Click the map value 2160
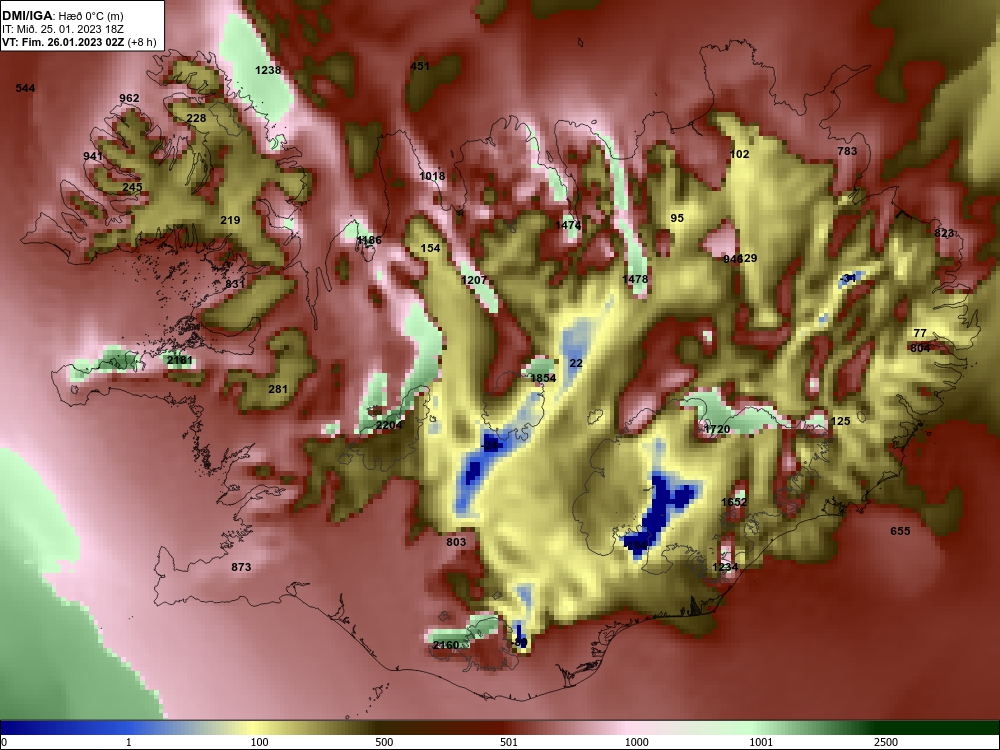The height and width of the screenshot is (750, 1000). [x=446, y=645]
